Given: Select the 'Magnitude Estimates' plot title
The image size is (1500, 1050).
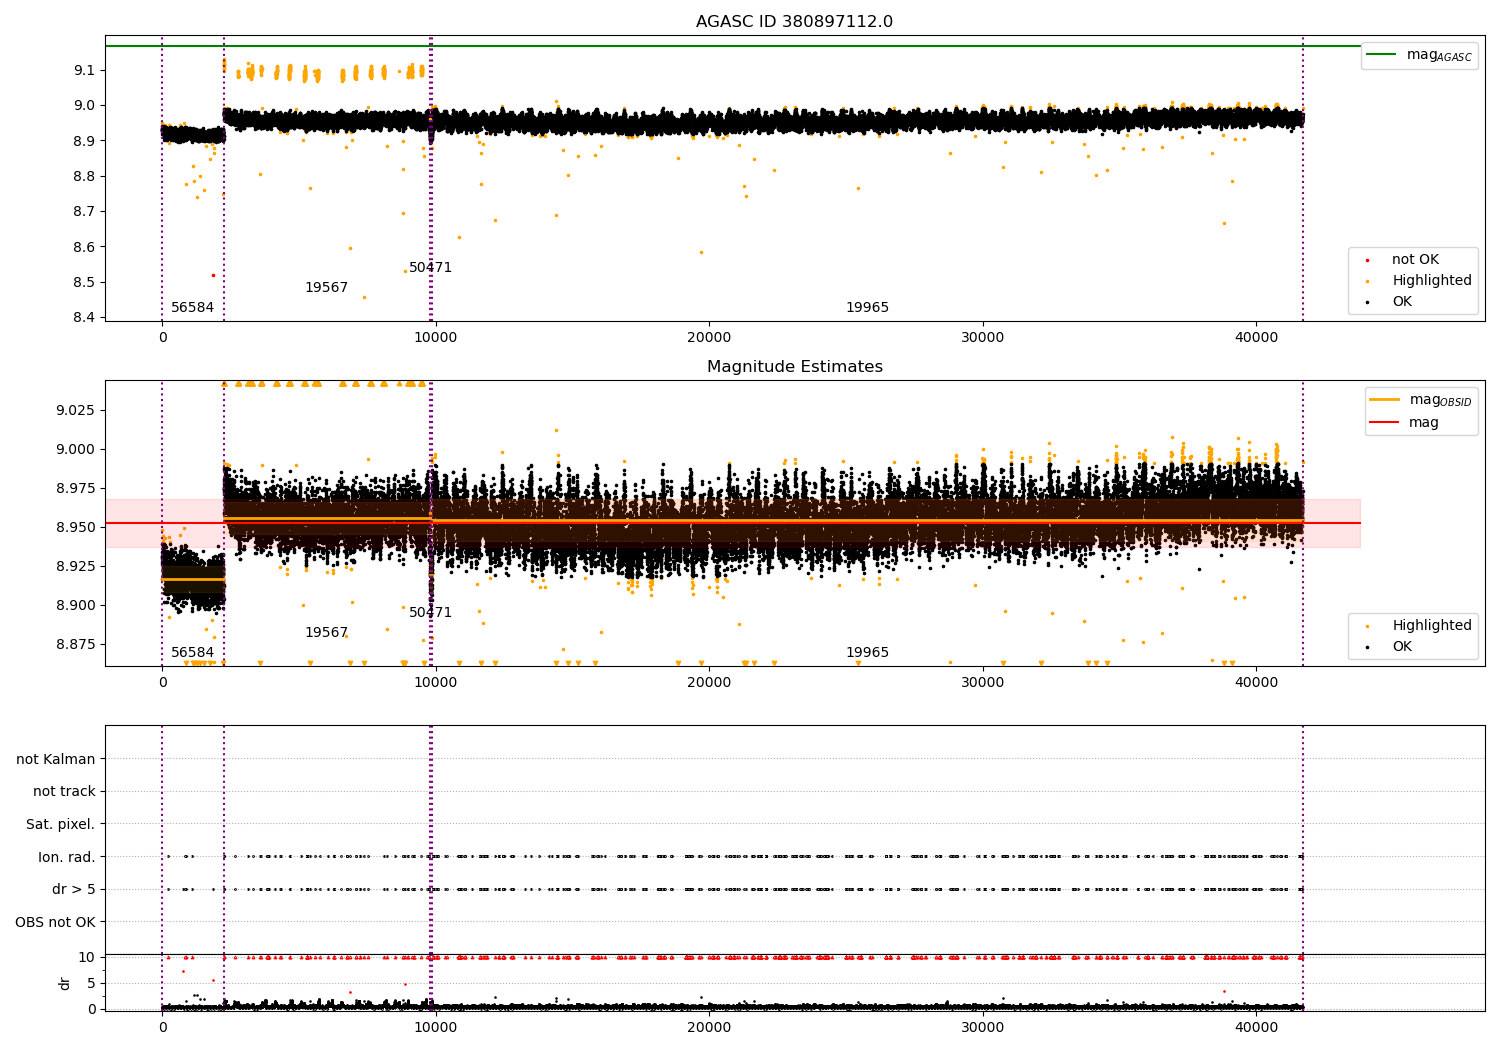Looking at the screenshot, I should click(x=794, y=367).
